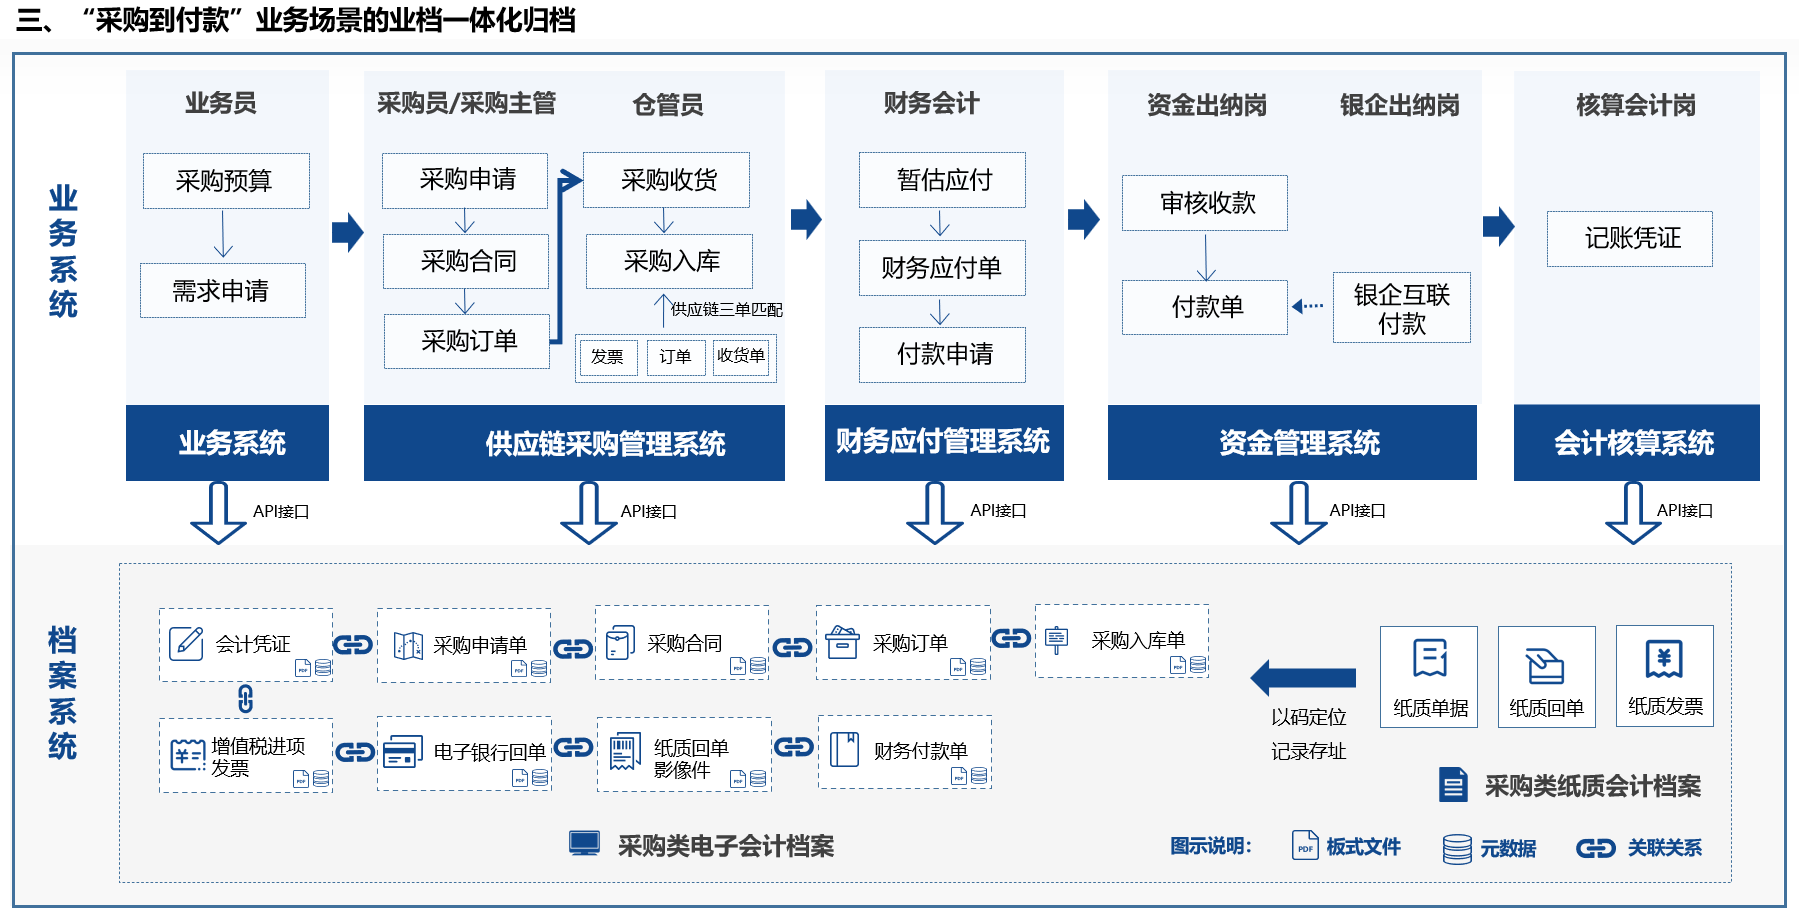
Task: Select the 财务应付单 box
Action: coord(942,268)
